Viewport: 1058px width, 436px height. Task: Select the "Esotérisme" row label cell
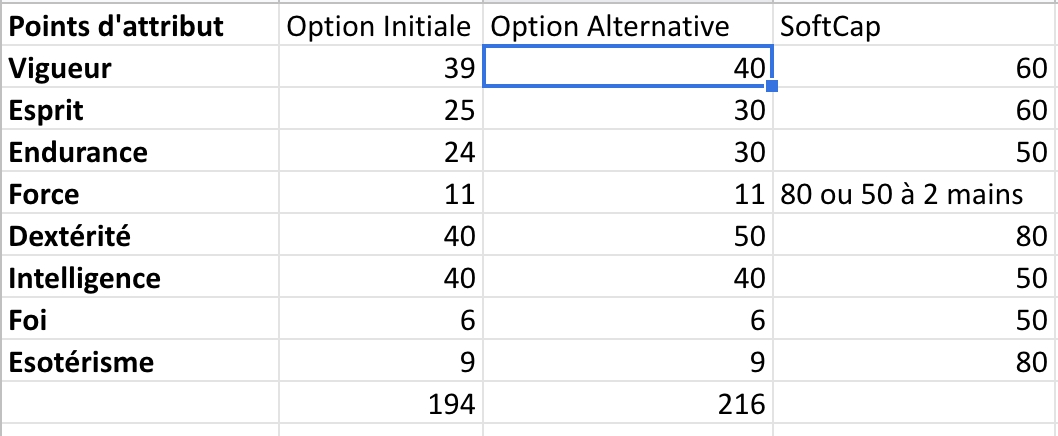(140, 362)
